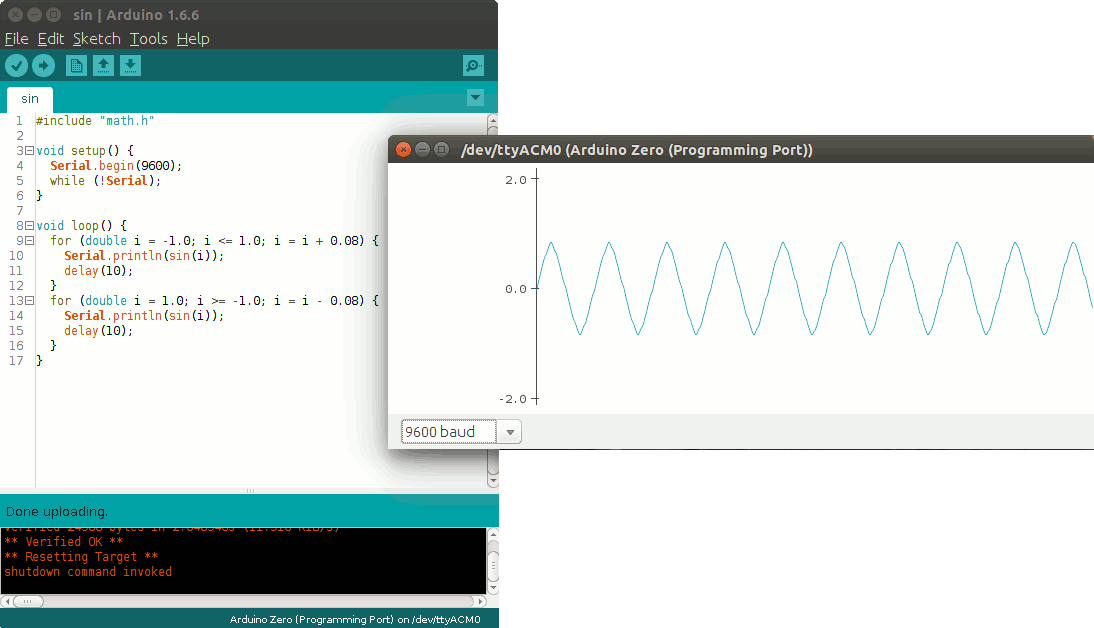Click the console scrollbar up arrow
1094x628 pixels.
[x=493, y=534]
